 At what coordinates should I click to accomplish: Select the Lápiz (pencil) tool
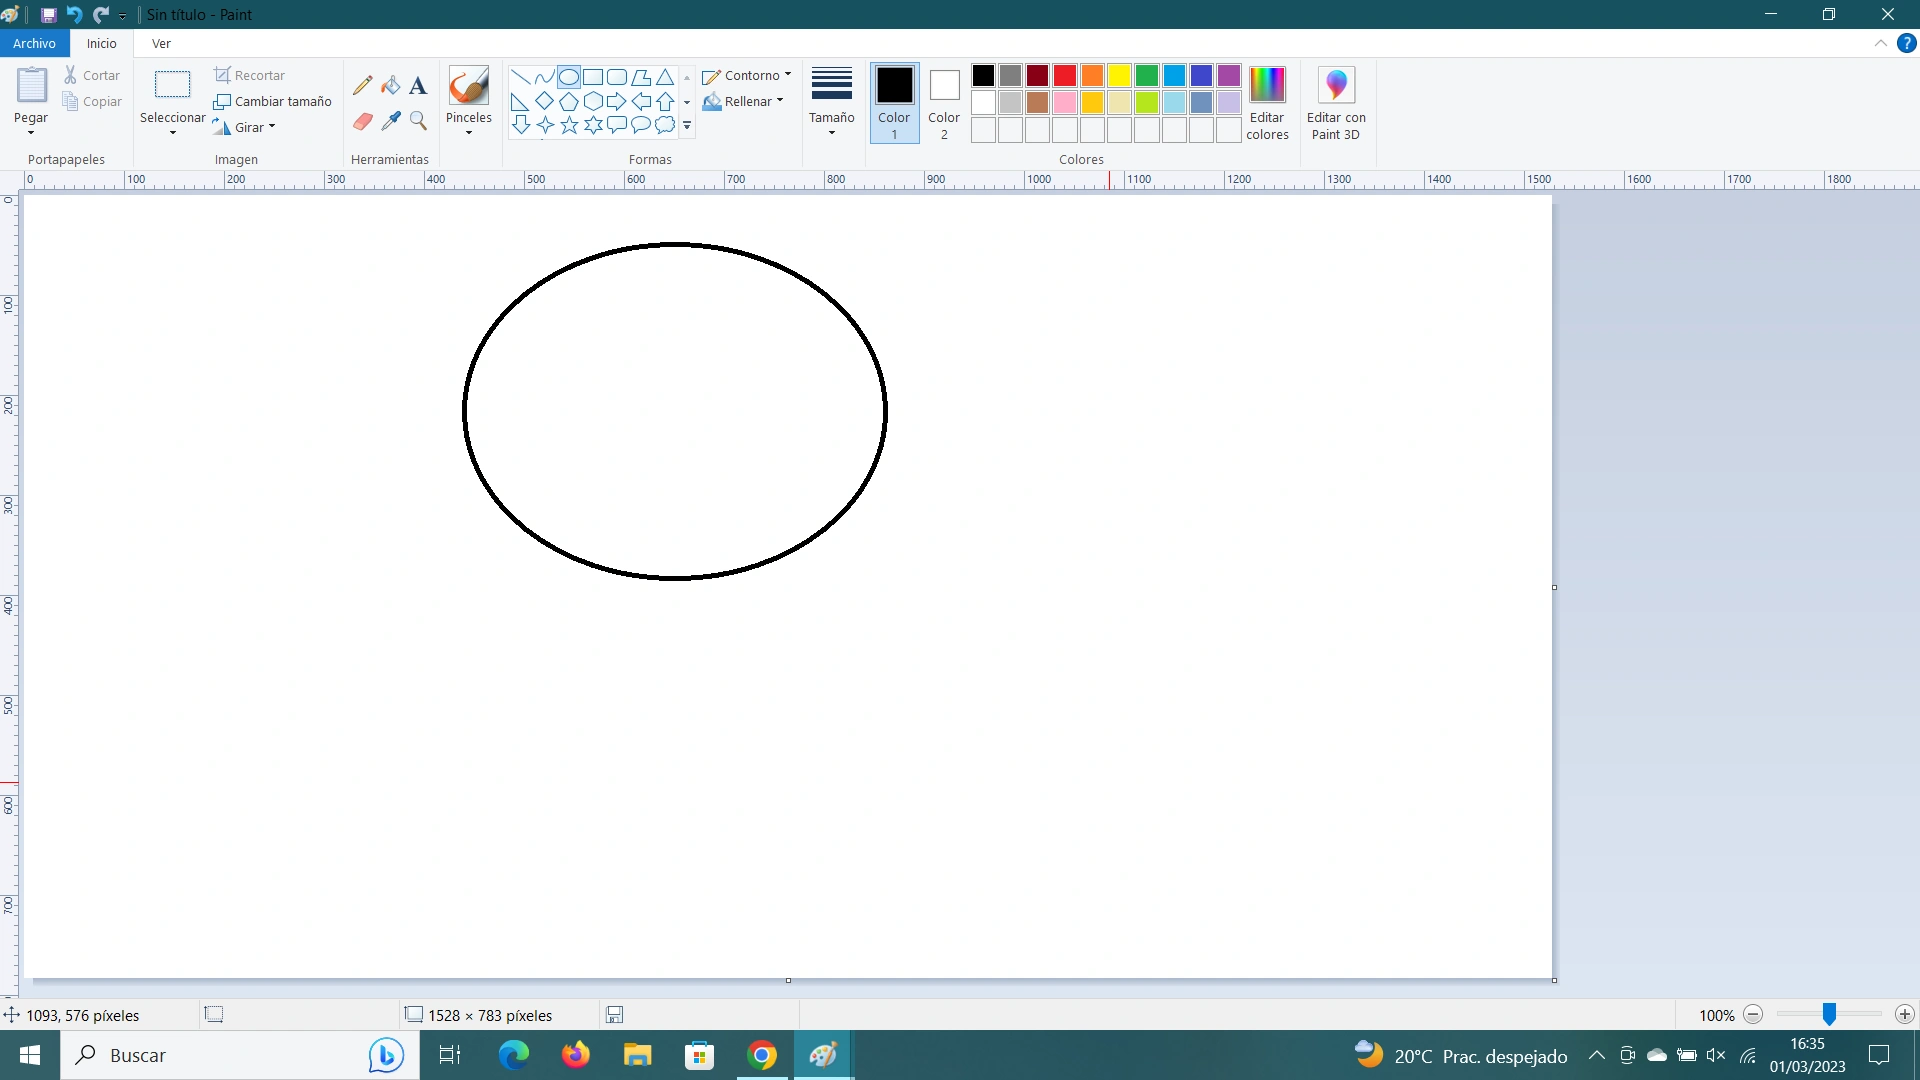point(363,85)
